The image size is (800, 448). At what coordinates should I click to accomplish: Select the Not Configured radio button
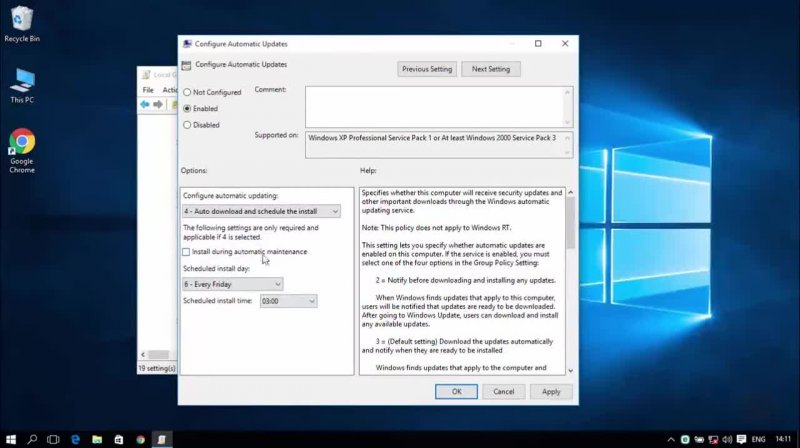point(187,92)
